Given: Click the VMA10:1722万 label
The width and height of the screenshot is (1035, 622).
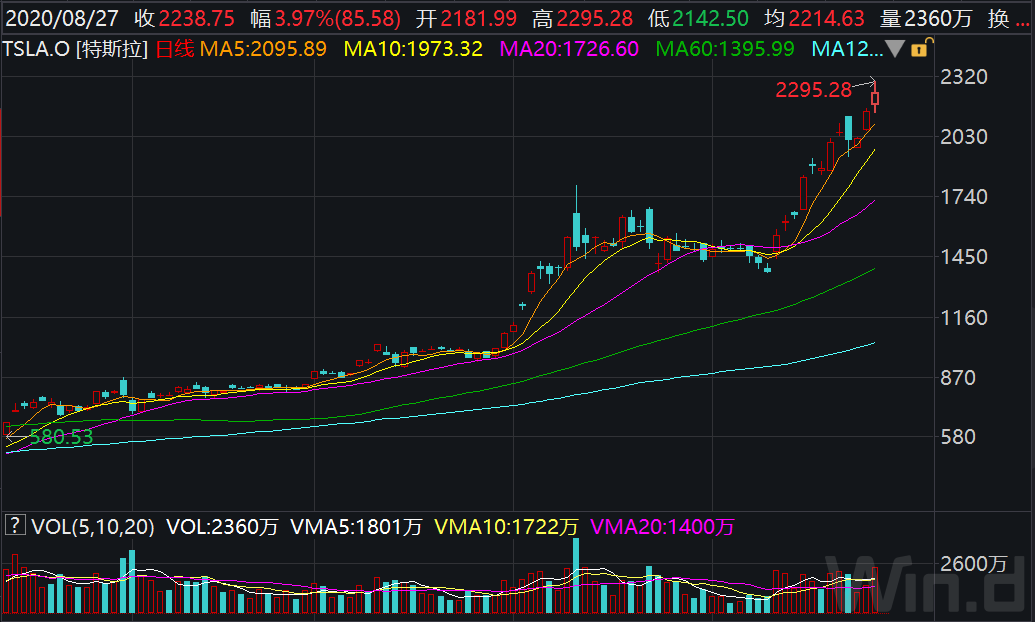Looking at the screenshot, I should pos(506,526).
